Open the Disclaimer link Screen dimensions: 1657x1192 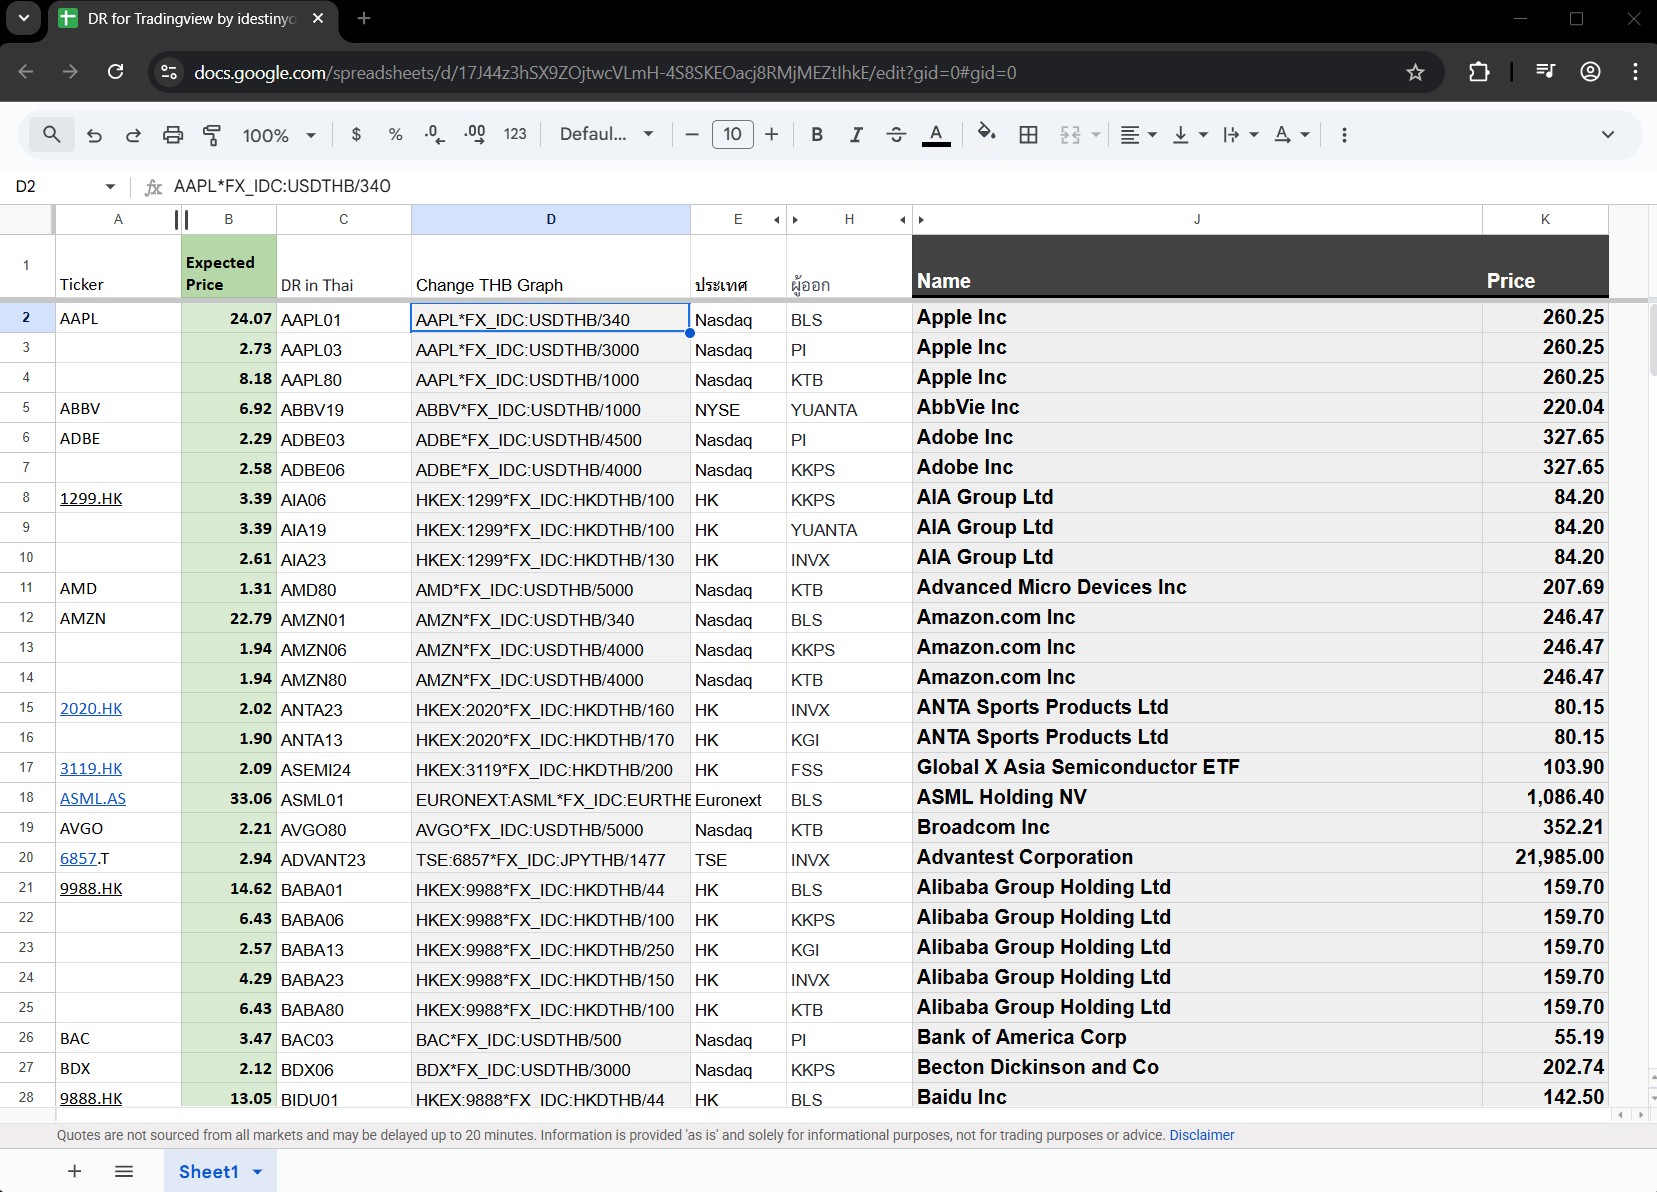click(1201, 1135)
